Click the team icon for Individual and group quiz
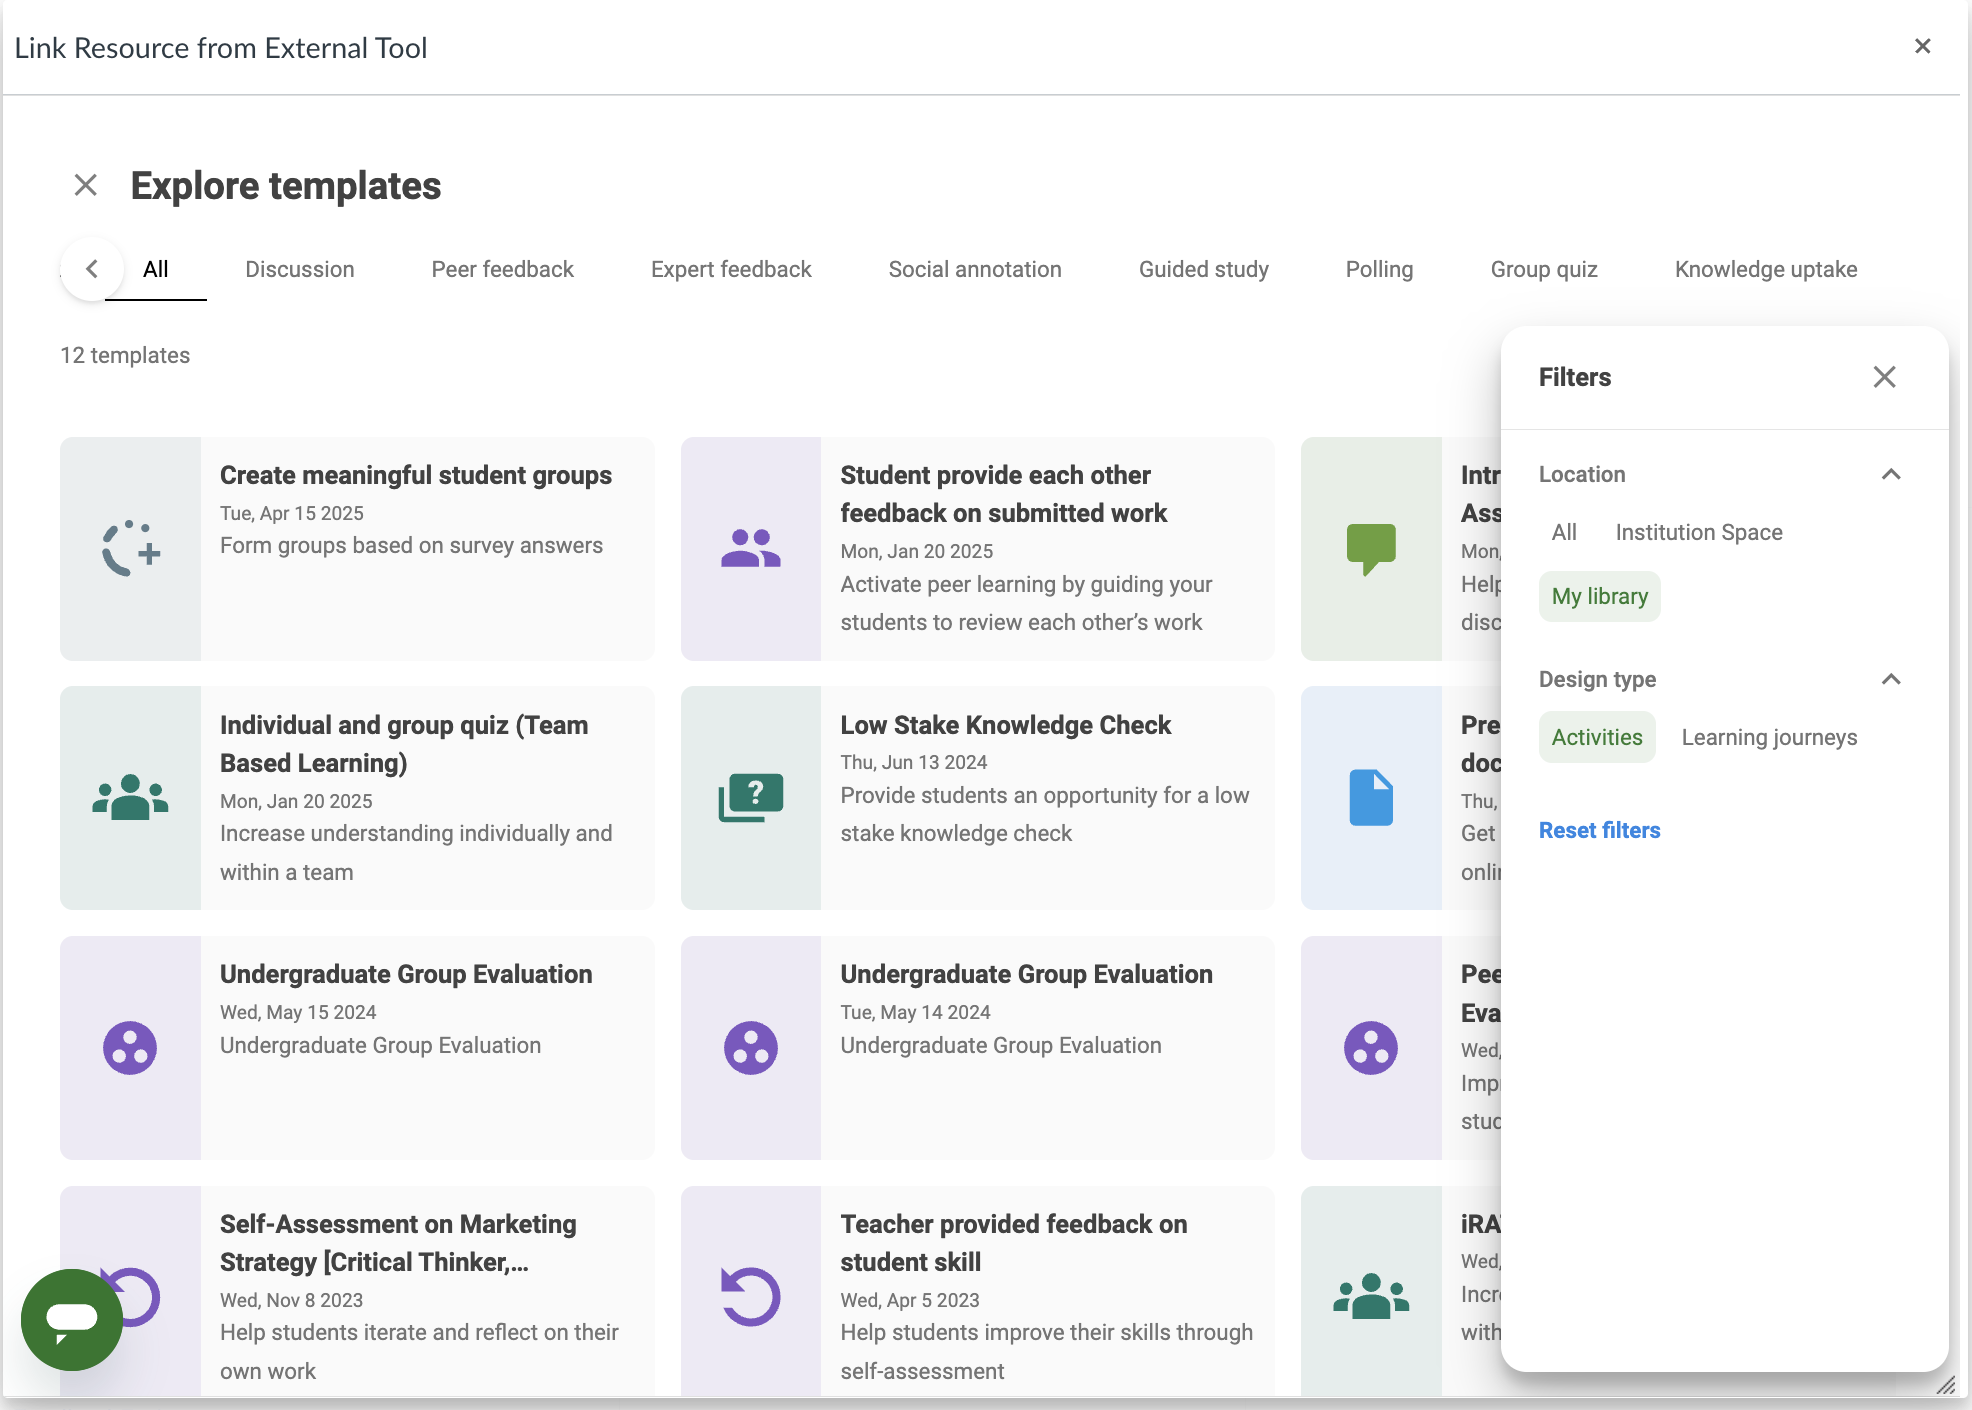Viewport: 1972px width, 1410px height. click(130, 798)
